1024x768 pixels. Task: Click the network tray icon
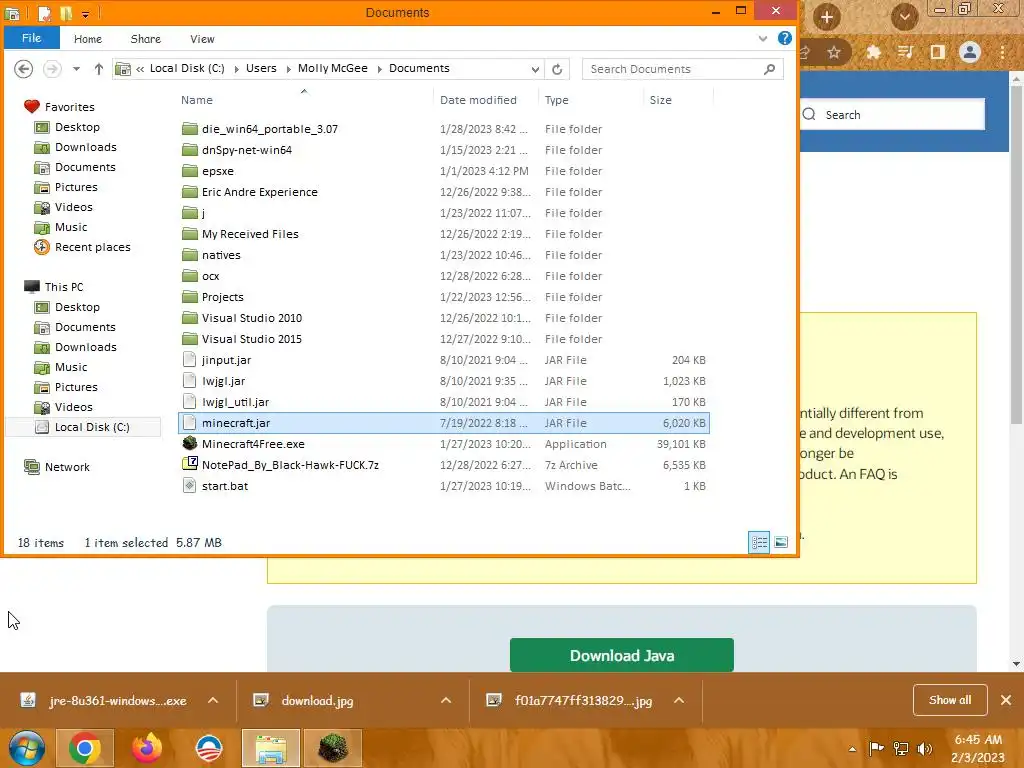coord(901,748)
